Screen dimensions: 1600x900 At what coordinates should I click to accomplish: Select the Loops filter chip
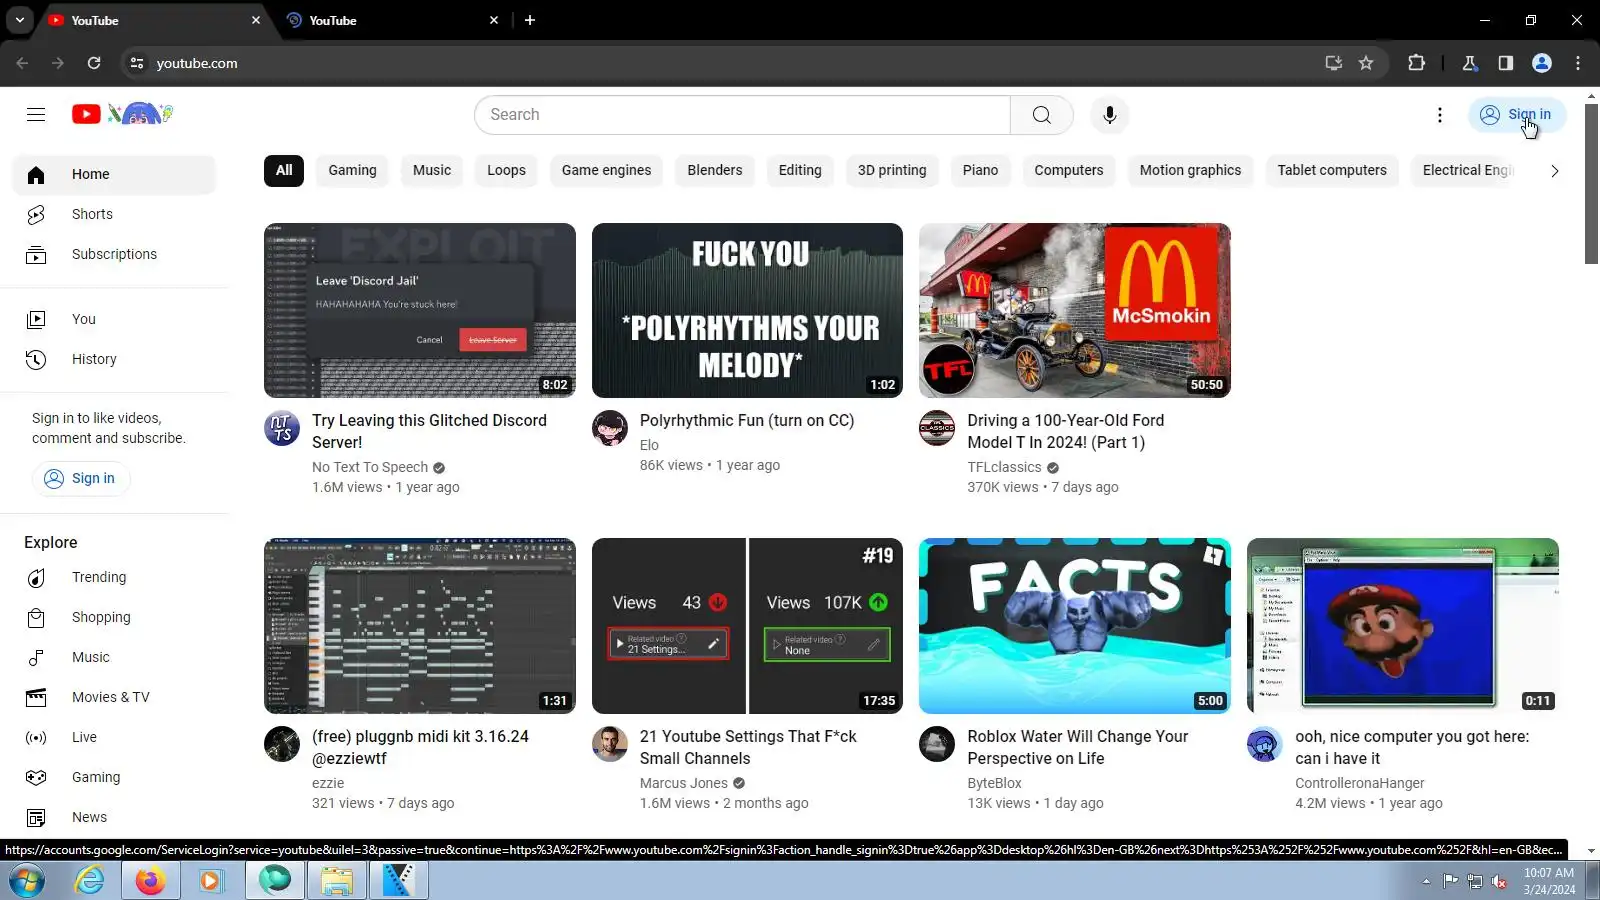pyautogui.click(x=506, y=170)
